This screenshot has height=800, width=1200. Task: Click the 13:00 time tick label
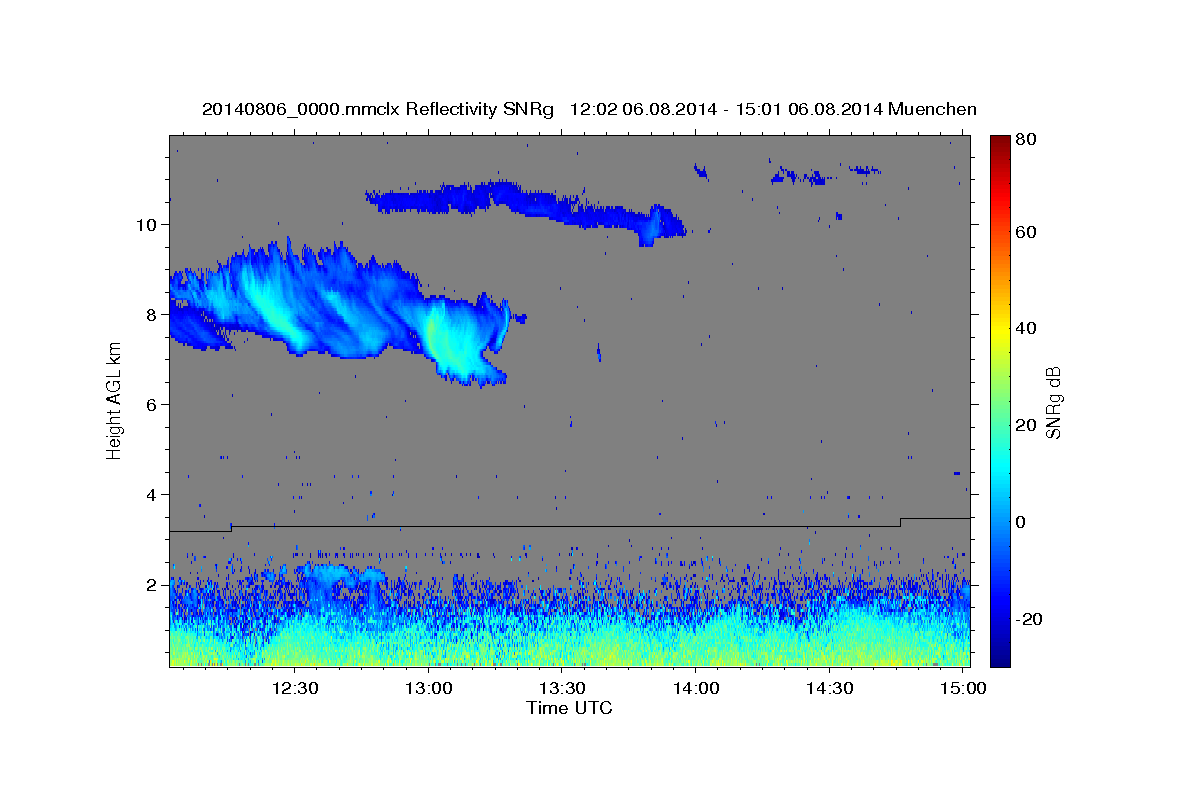pyautogui.click(x=430, y=688)
